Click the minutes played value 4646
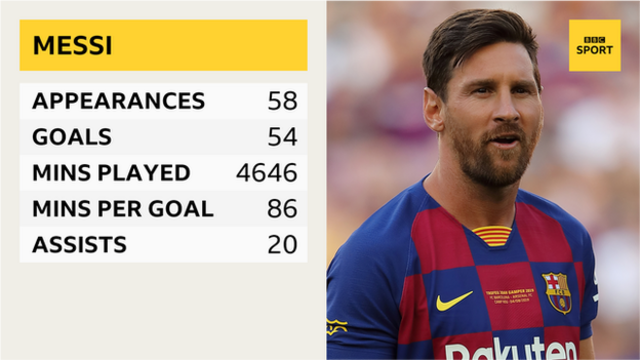The width and height of the screenshot is (640, 360). point(267,172)
